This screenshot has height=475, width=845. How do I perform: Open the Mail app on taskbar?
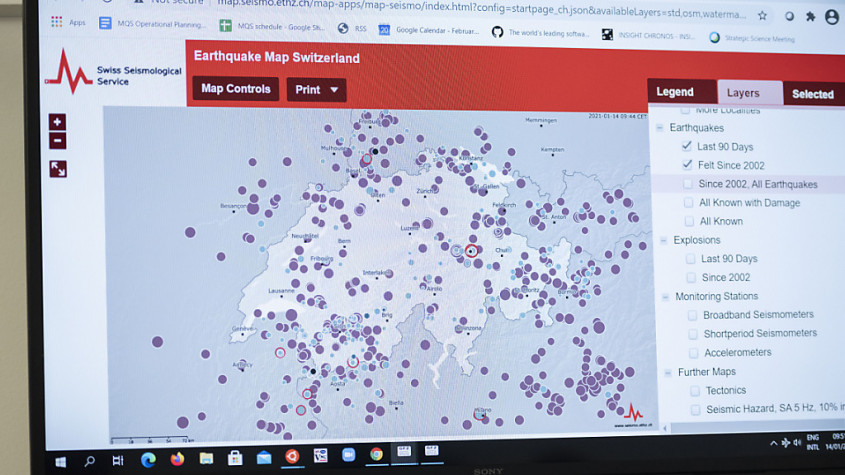click(264, 457)
